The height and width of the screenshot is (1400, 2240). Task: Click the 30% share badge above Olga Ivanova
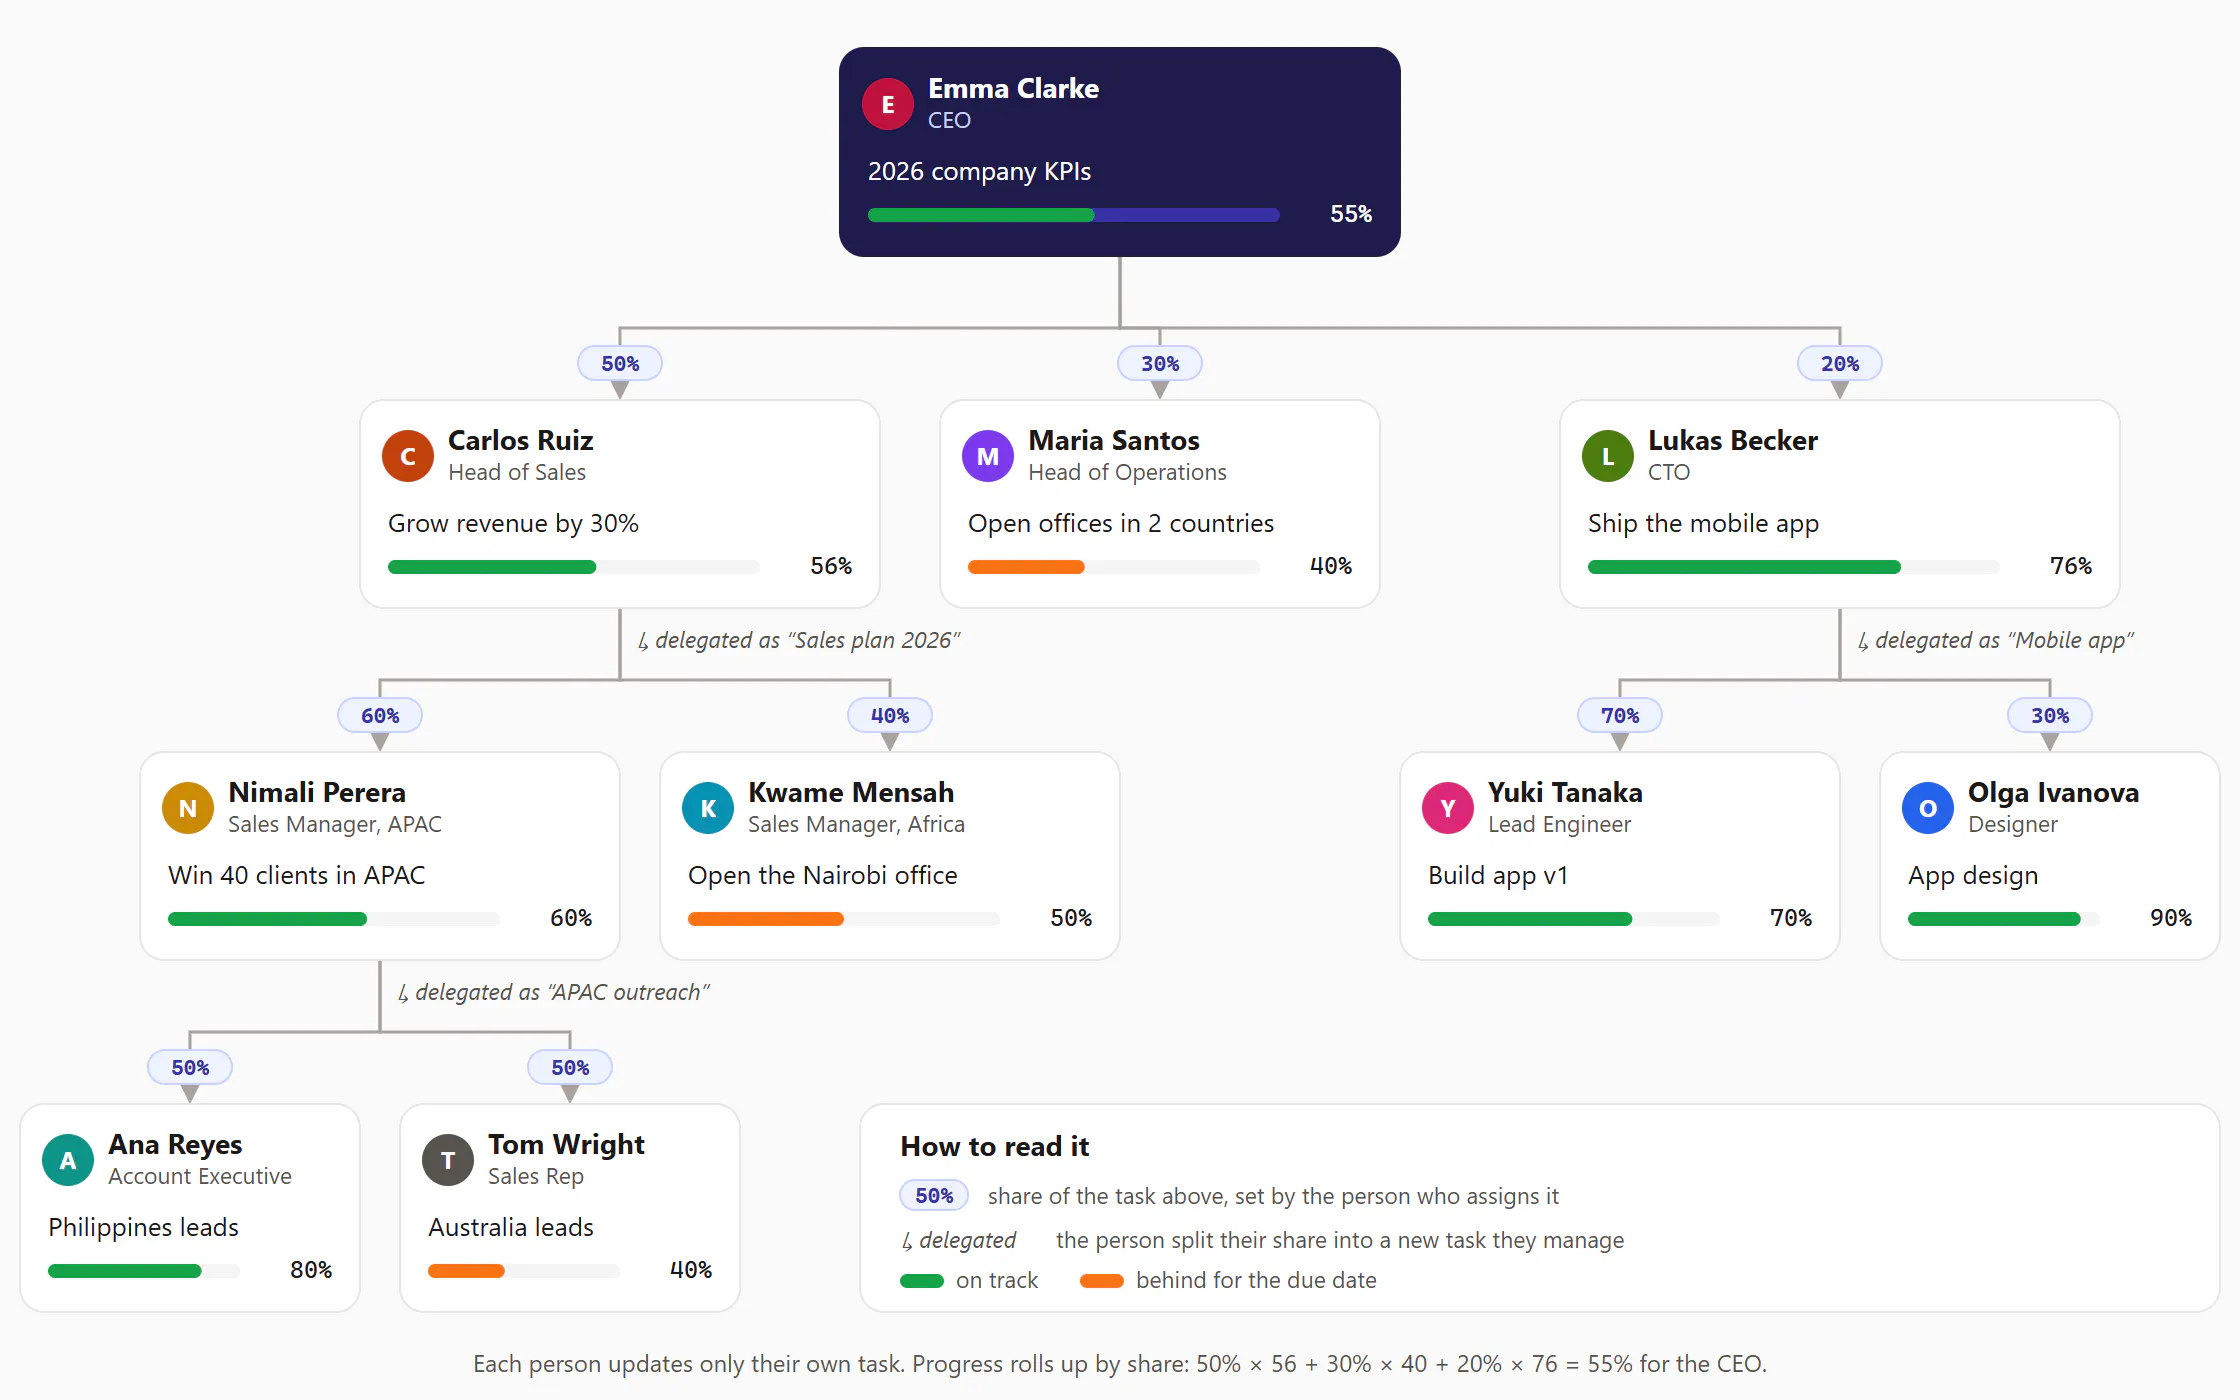click(2050, 715)
